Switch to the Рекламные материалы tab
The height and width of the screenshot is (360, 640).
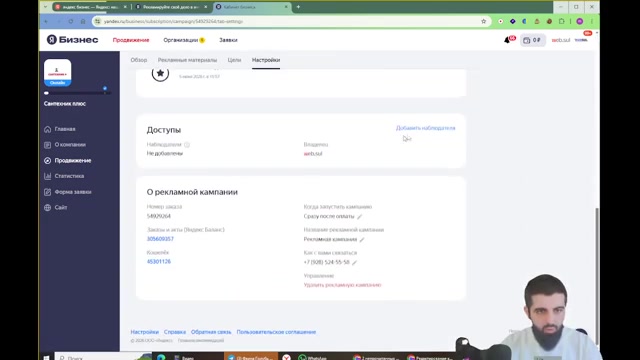[187, 60]
